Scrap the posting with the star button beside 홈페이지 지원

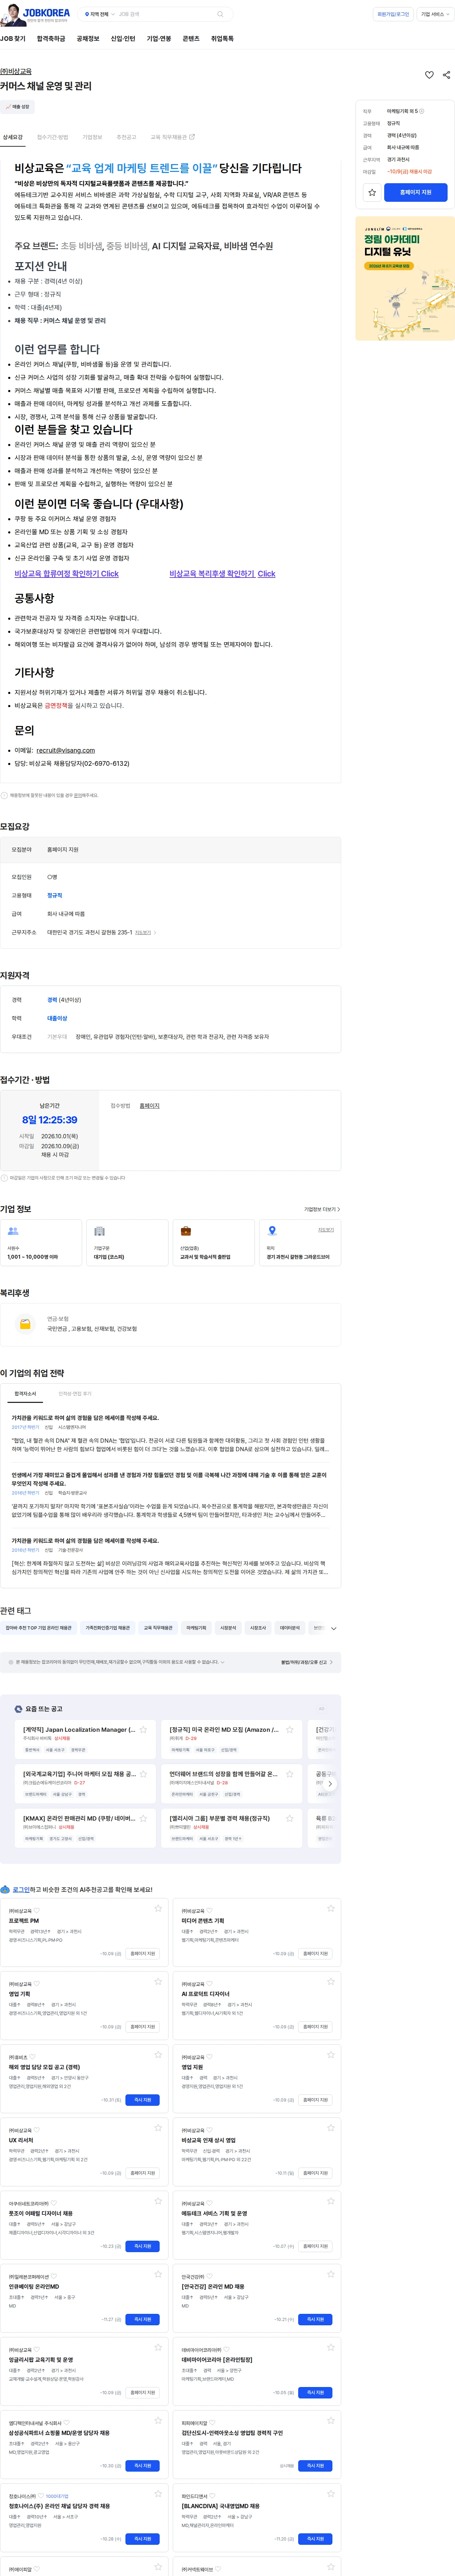point(372,192)
